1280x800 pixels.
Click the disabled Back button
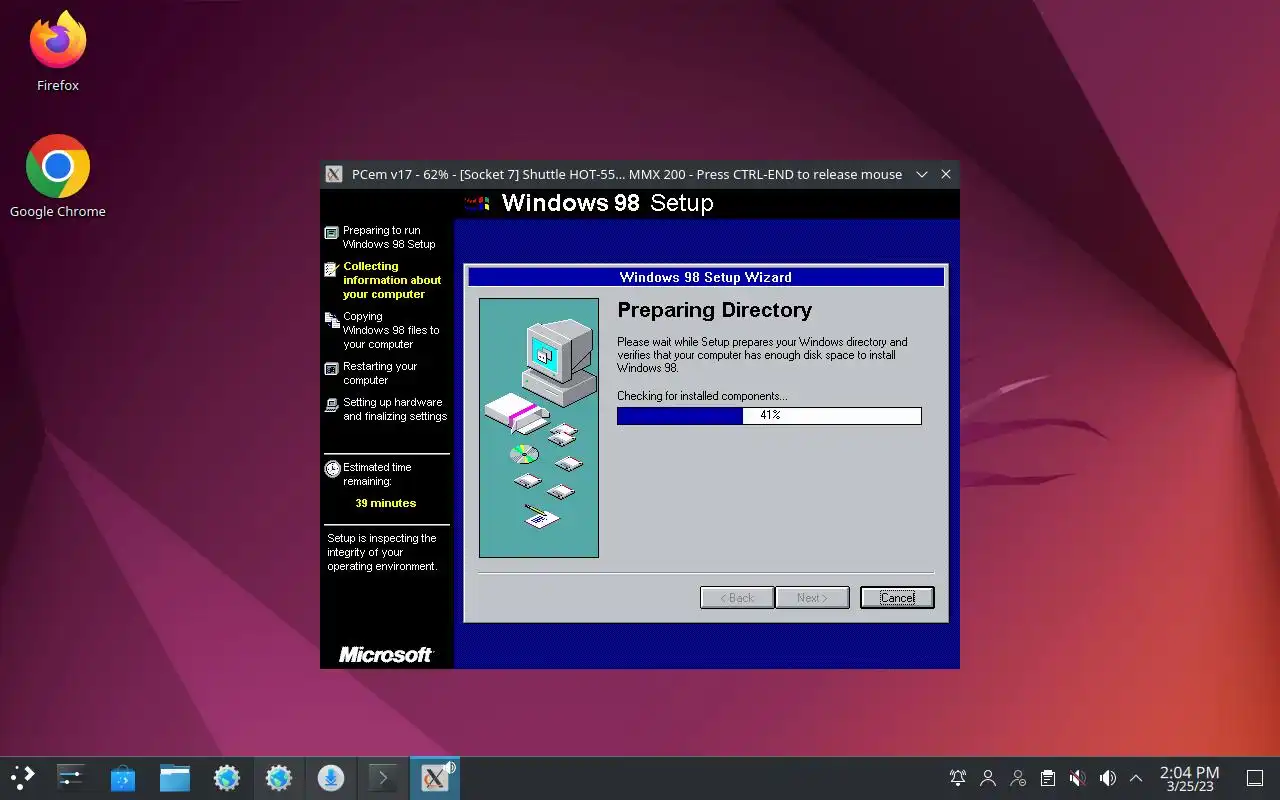[x=737, y=598]
